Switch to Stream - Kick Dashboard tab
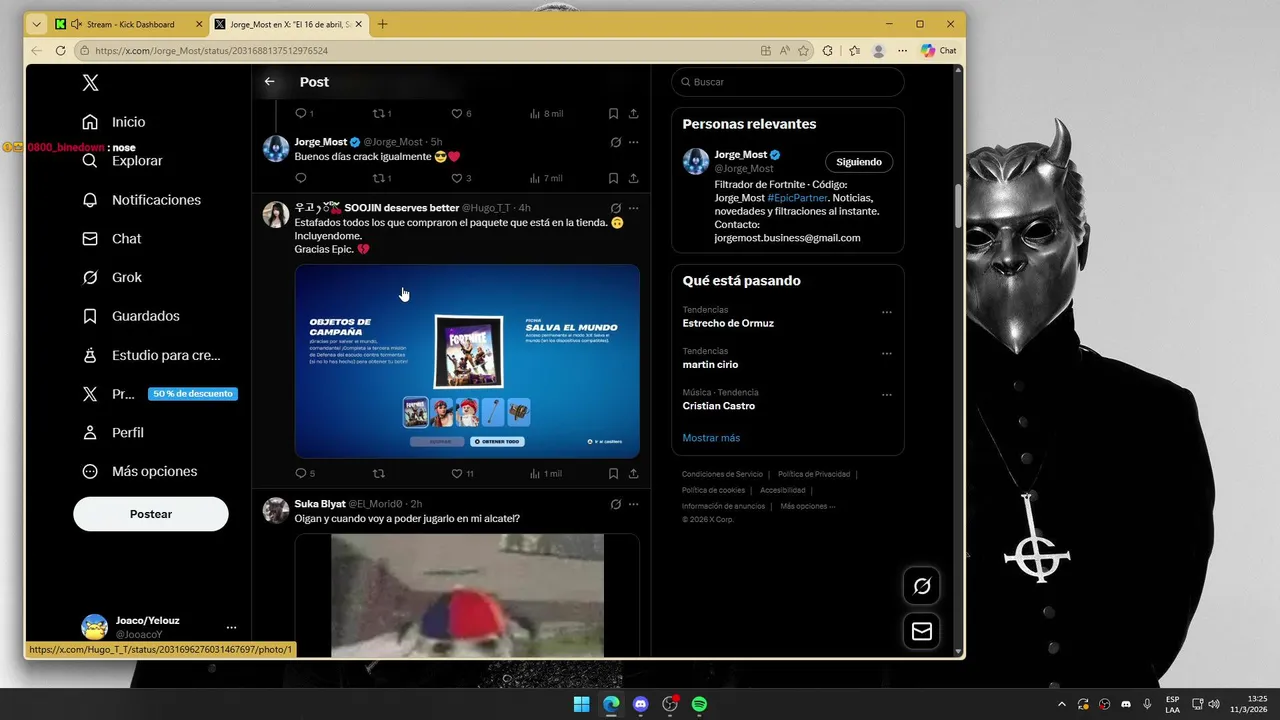This screenshot has height=720, width=1280. point(130,24)
